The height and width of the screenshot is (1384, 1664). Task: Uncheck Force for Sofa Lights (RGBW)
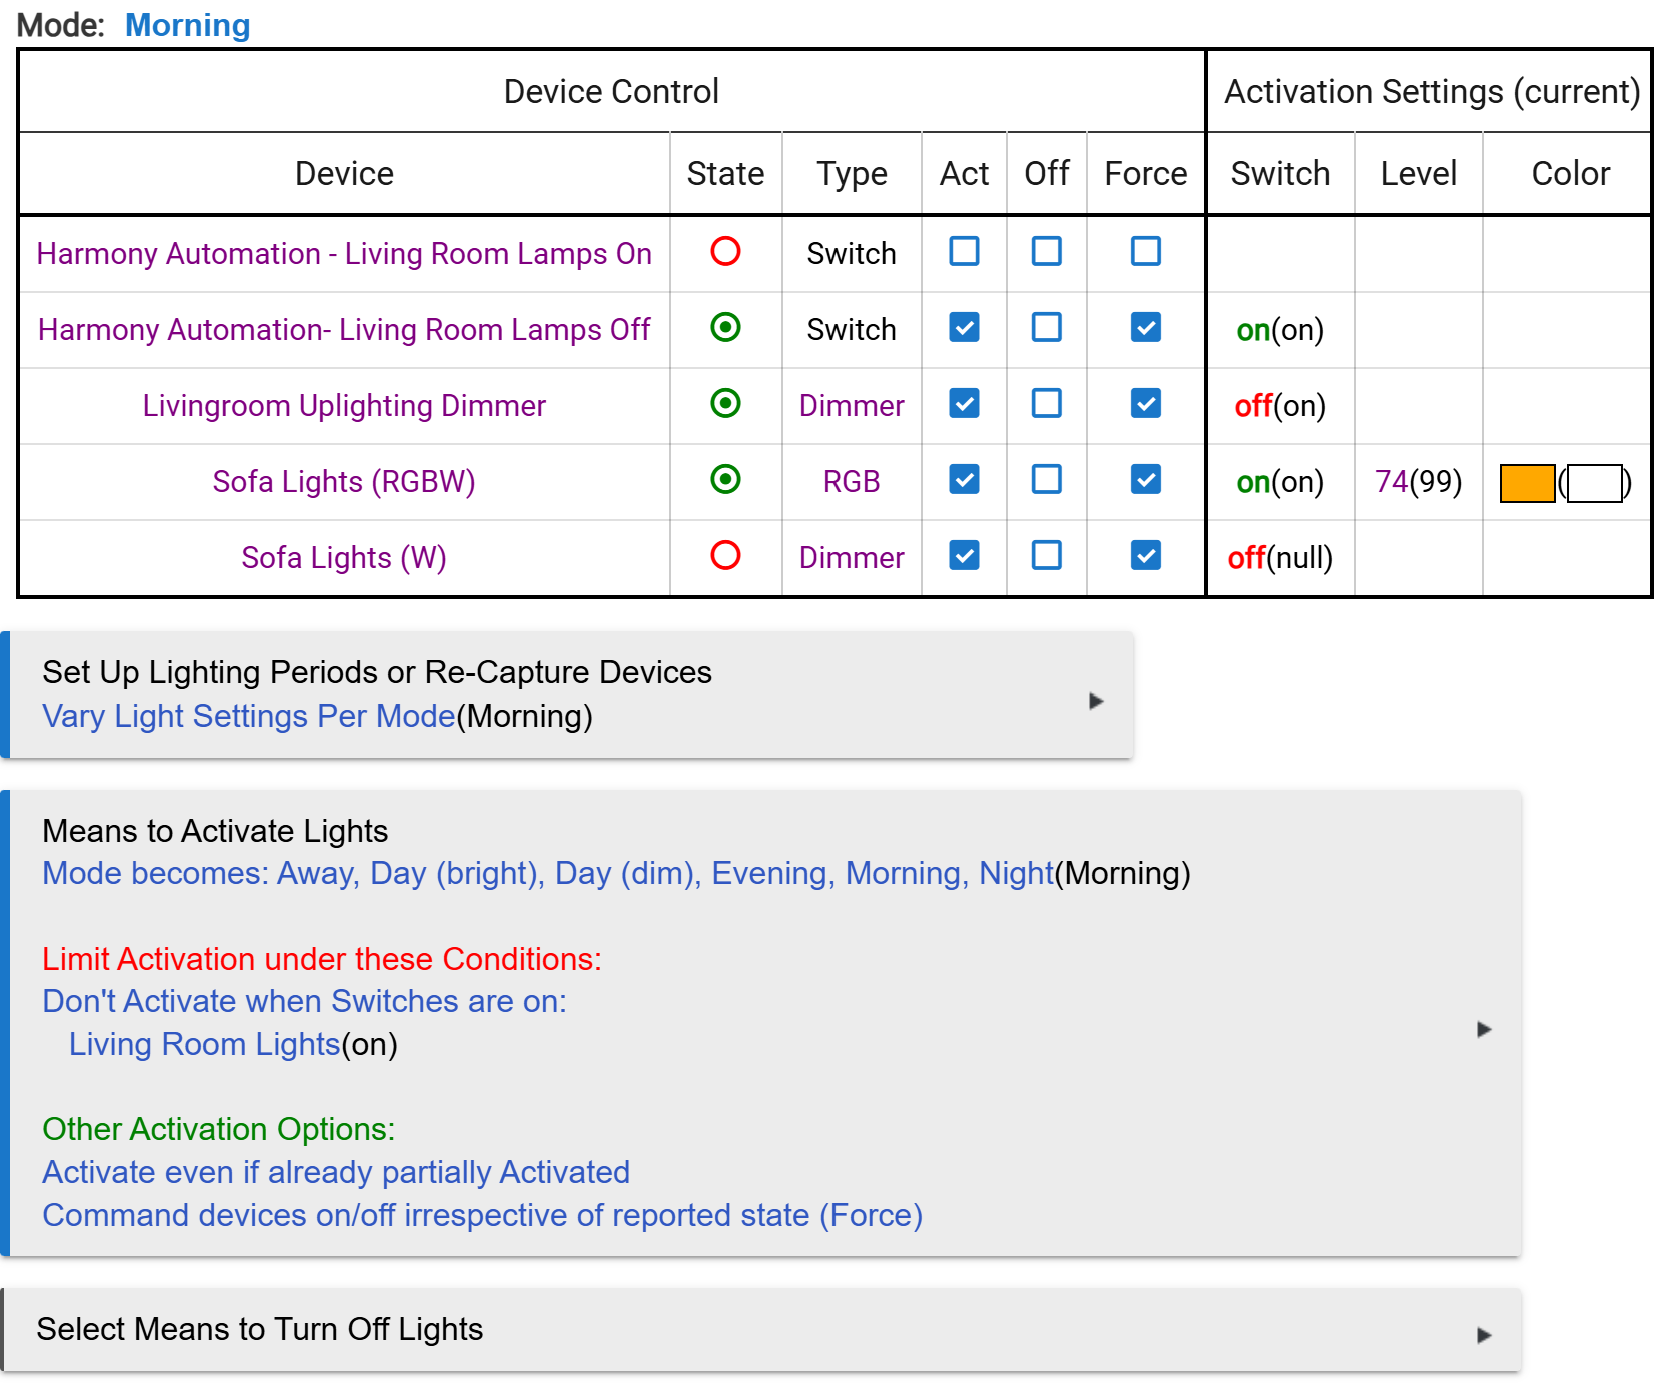tap(1146, 479)
